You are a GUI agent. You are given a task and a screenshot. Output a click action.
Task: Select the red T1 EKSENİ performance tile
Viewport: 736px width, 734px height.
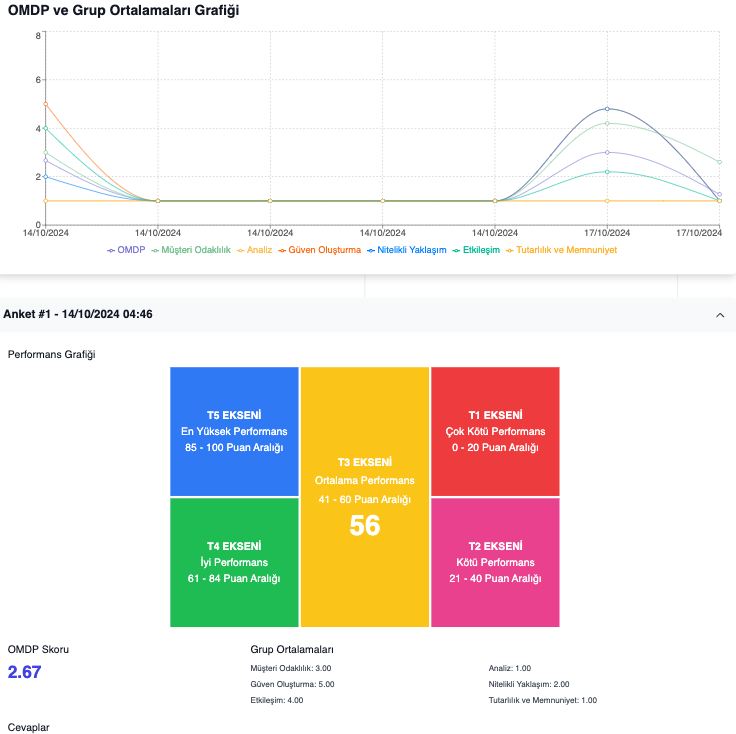click(x=495, y=431)
